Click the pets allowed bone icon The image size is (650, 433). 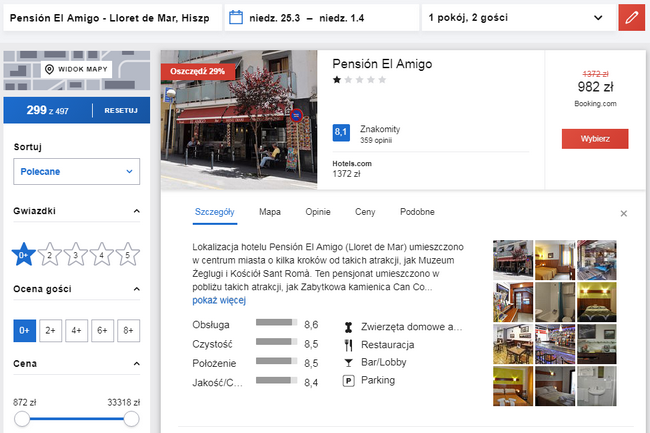pos(349,327)
